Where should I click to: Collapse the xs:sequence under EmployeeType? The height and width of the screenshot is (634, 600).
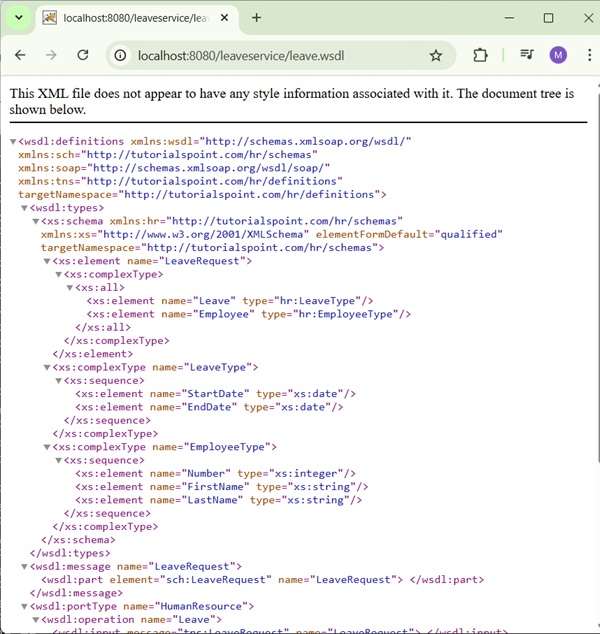click(x=58, y=461)
